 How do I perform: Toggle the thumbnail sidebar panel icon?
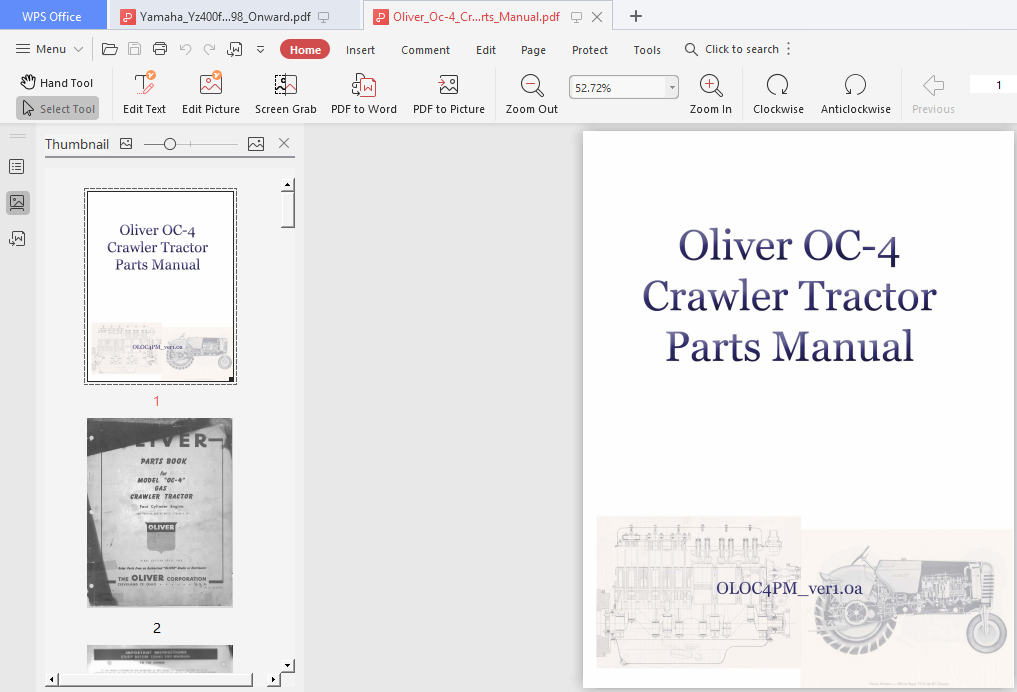coord(17,203)
